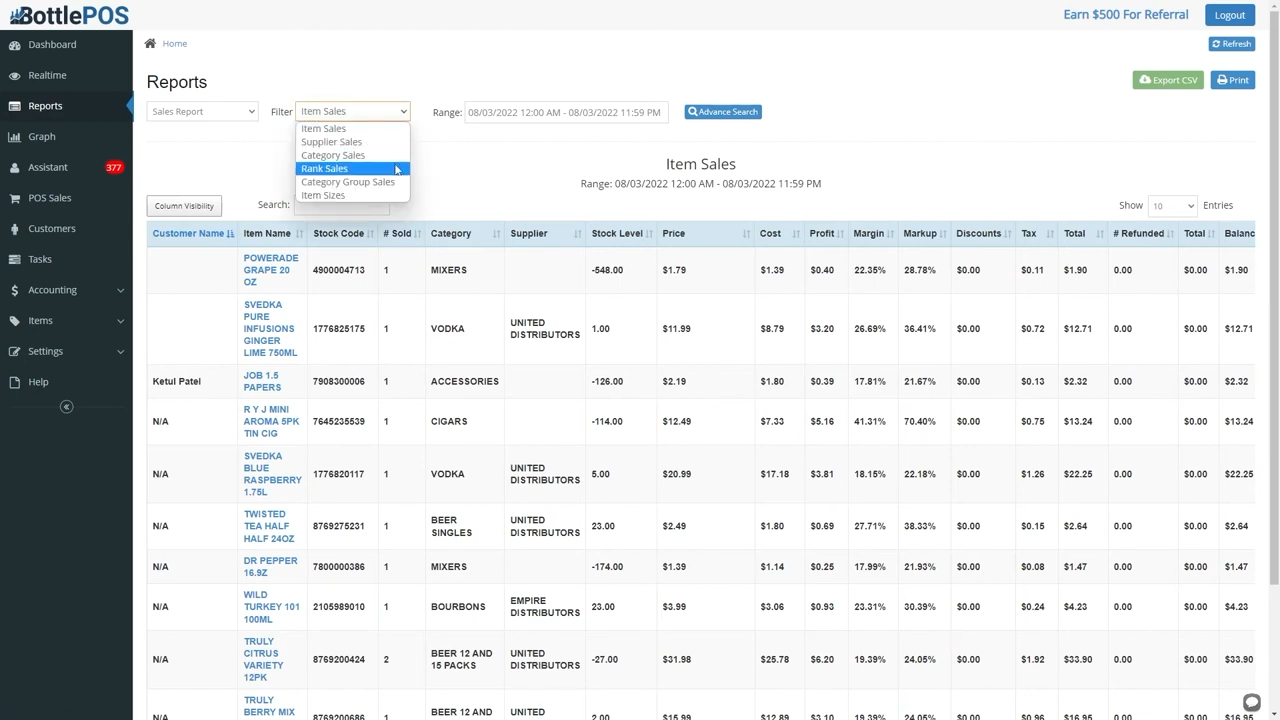Open the Sales Report dropdown
The image size is (1280, 720).
(202, 112)
